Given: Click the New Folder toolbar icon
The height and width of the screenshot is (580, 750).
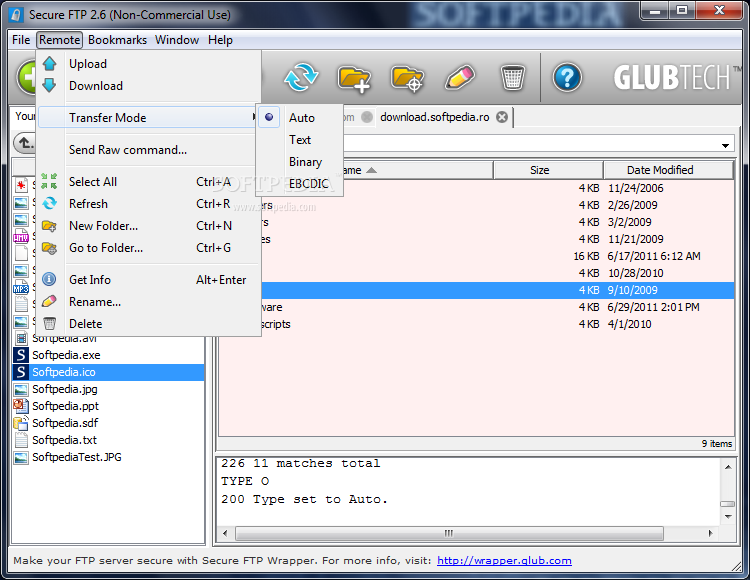Looking at the screenshot, I should [353, 78].
